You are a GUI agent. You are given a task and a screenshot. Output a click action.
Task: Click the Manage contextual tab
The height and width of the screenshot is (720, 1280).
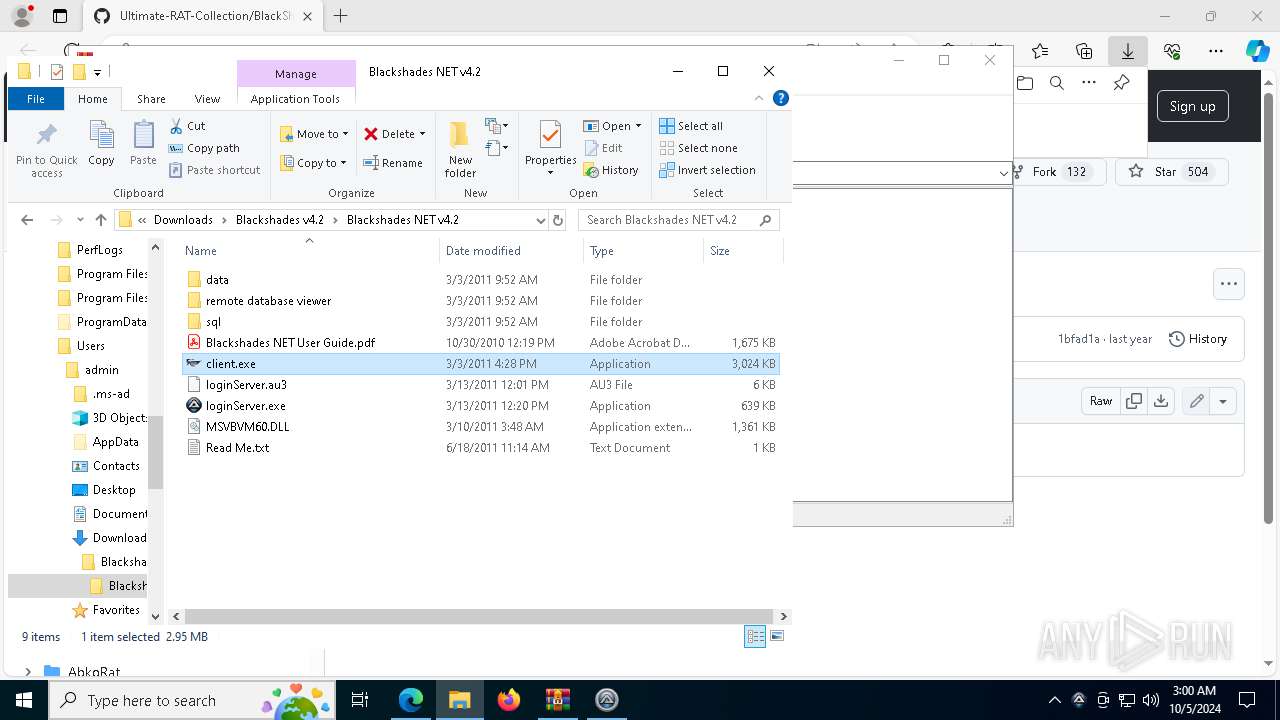(296, 74)
